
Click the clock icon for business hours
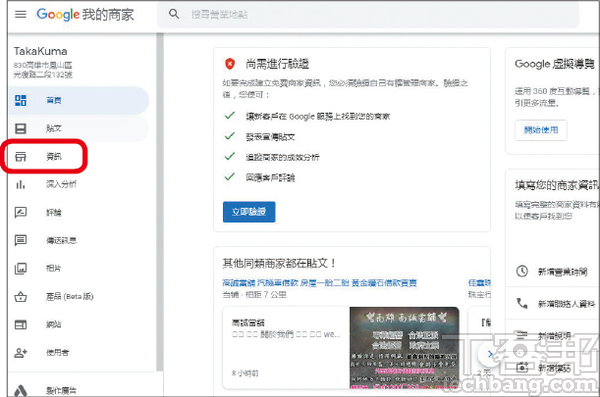(522, 271)
